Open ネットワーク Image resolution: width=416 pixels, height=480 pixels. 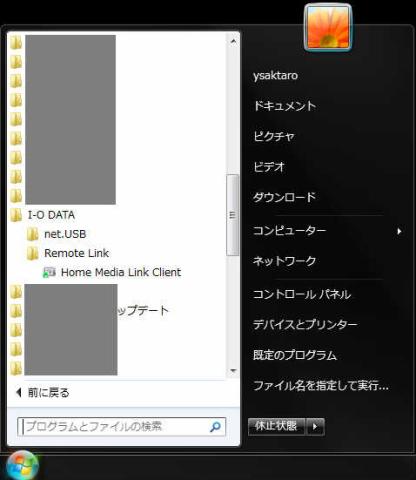pos(284,261)
